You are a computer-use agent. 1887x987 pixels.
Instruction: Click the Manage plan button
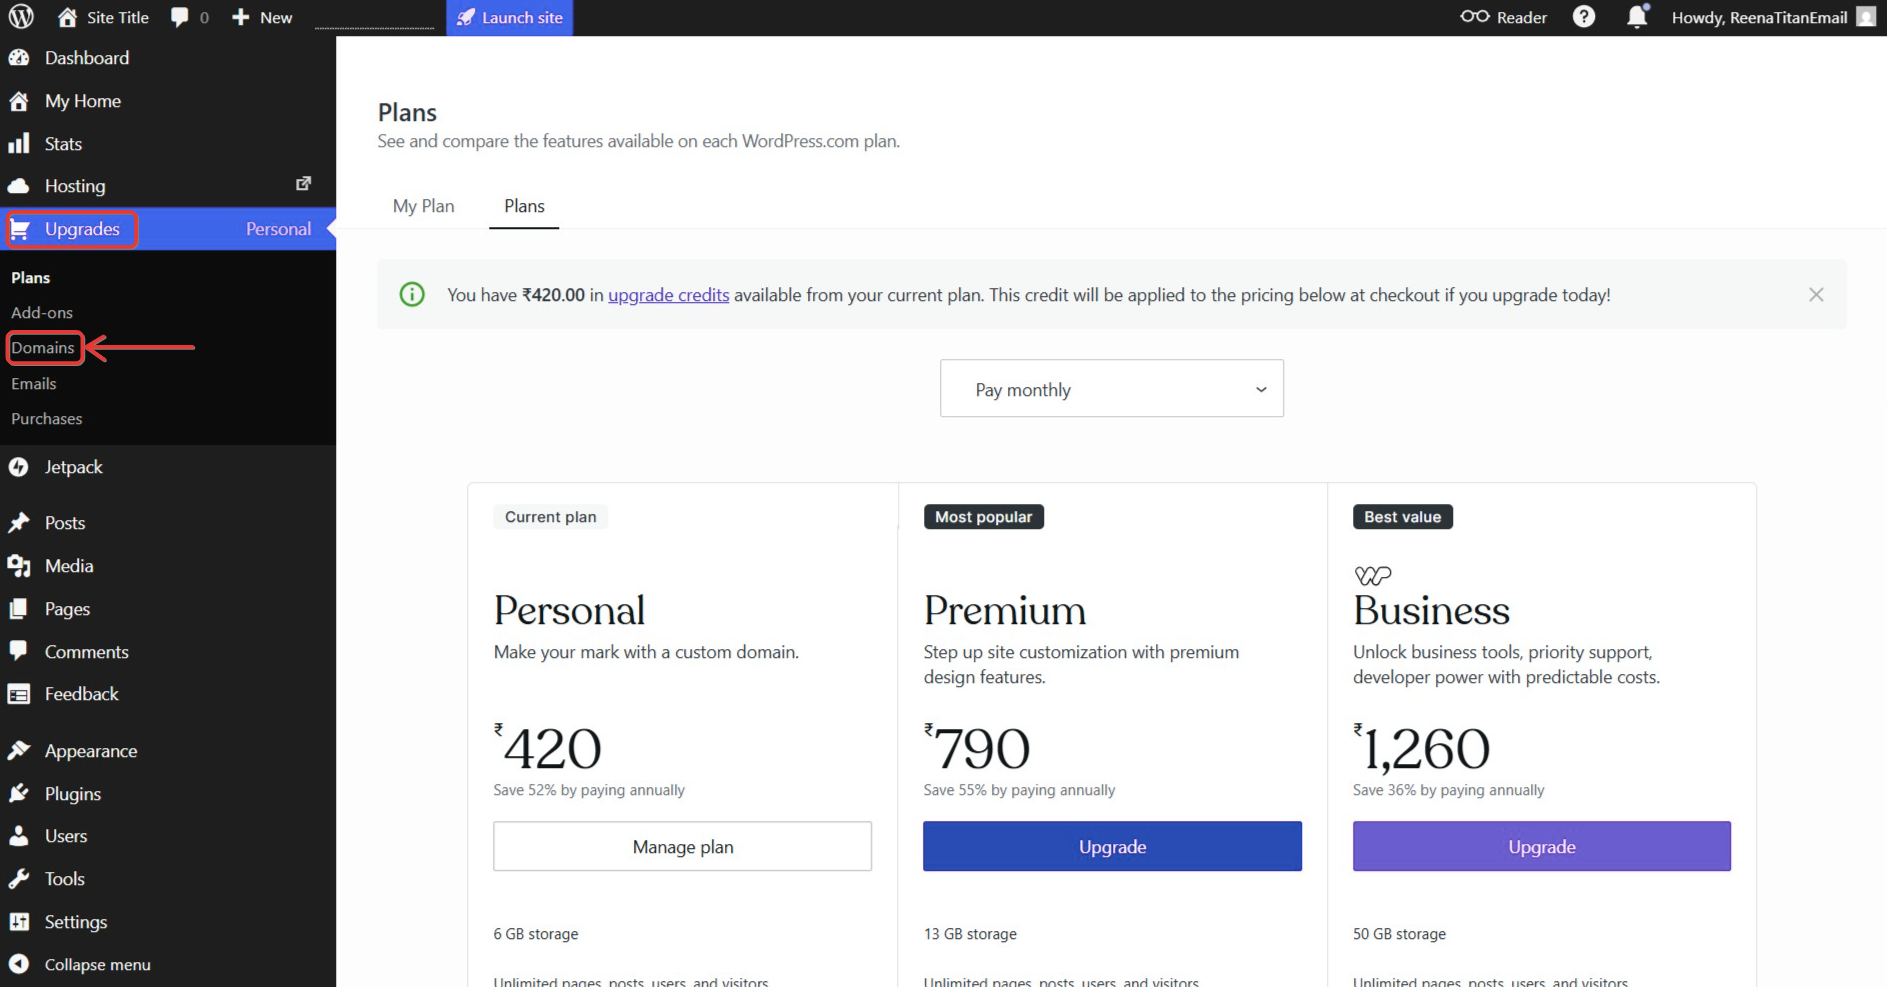pos(683,846)
